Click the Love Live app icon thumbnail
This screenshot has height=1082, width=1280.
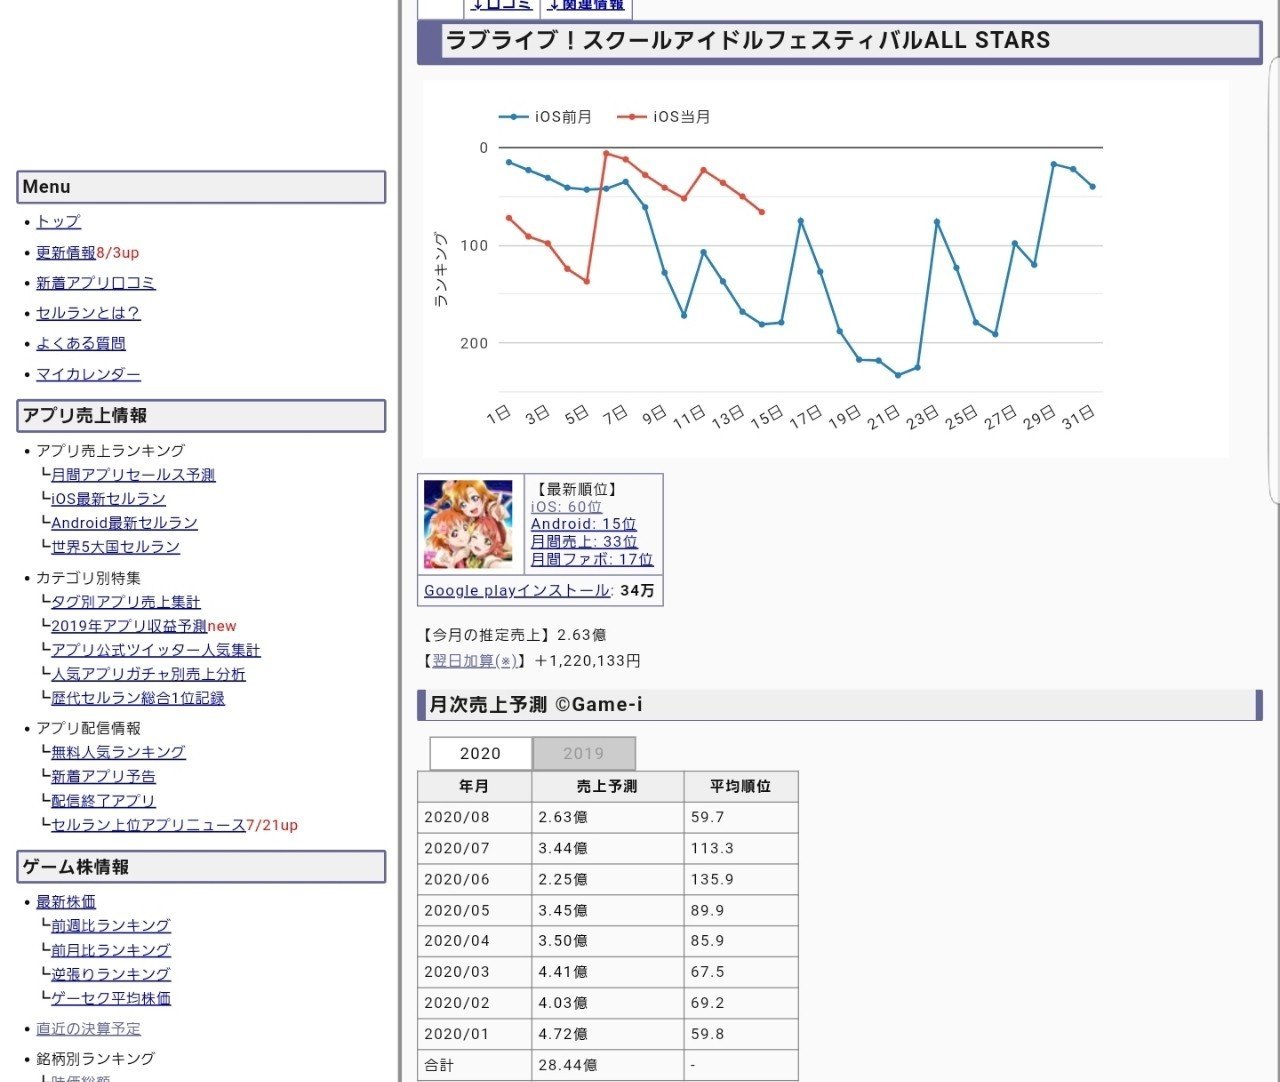(x=468, y=524)
